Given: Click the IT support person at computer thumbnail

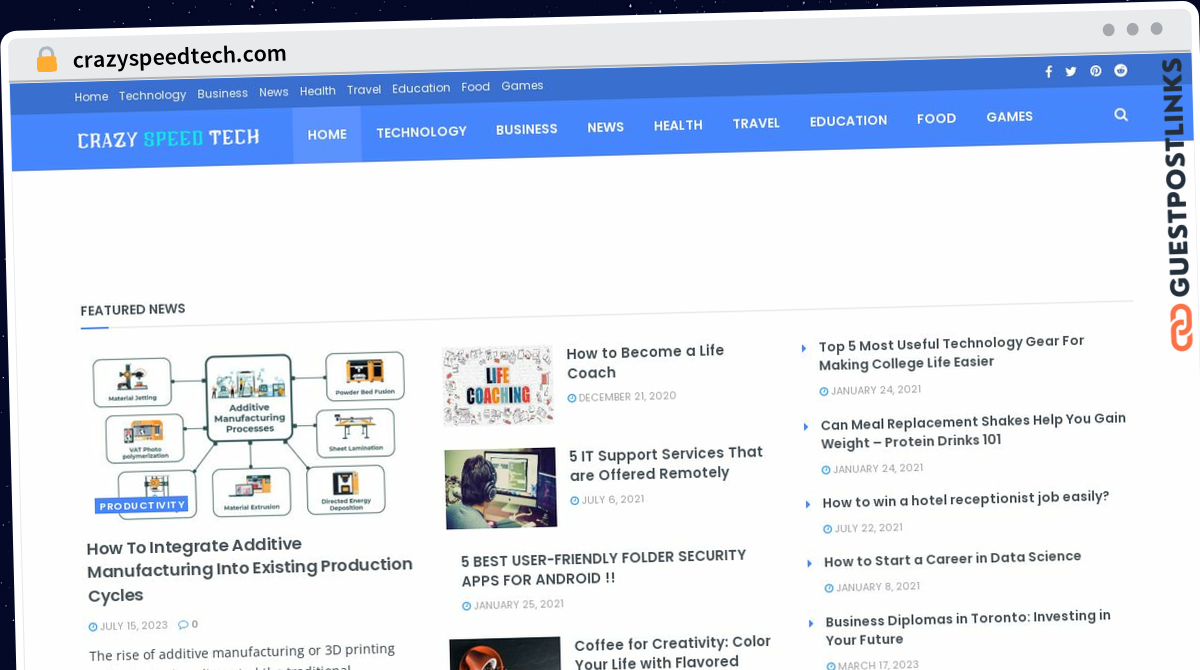Looking at the screenshot, I should tap(501, 488).
